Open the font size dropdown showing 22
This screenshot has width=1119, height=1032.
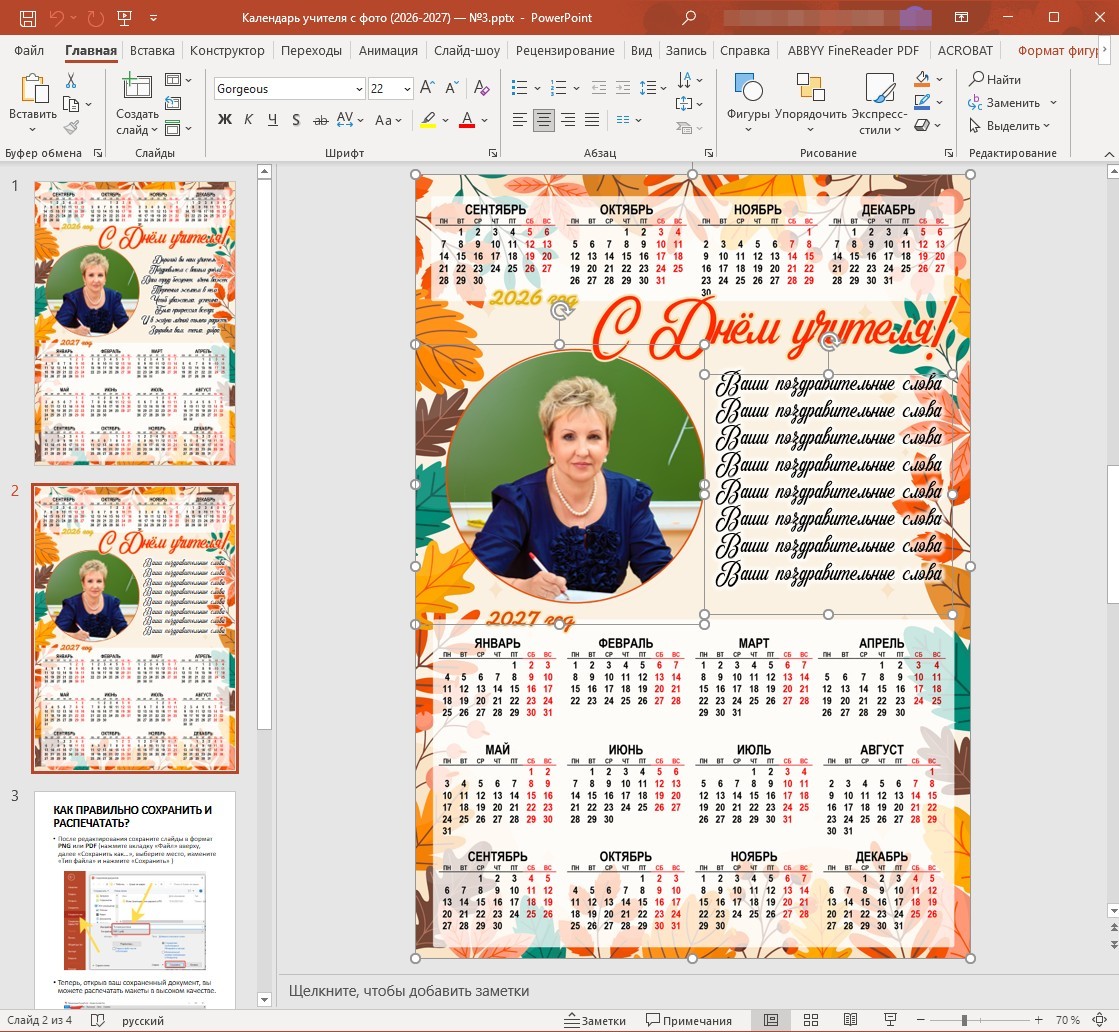390,88
